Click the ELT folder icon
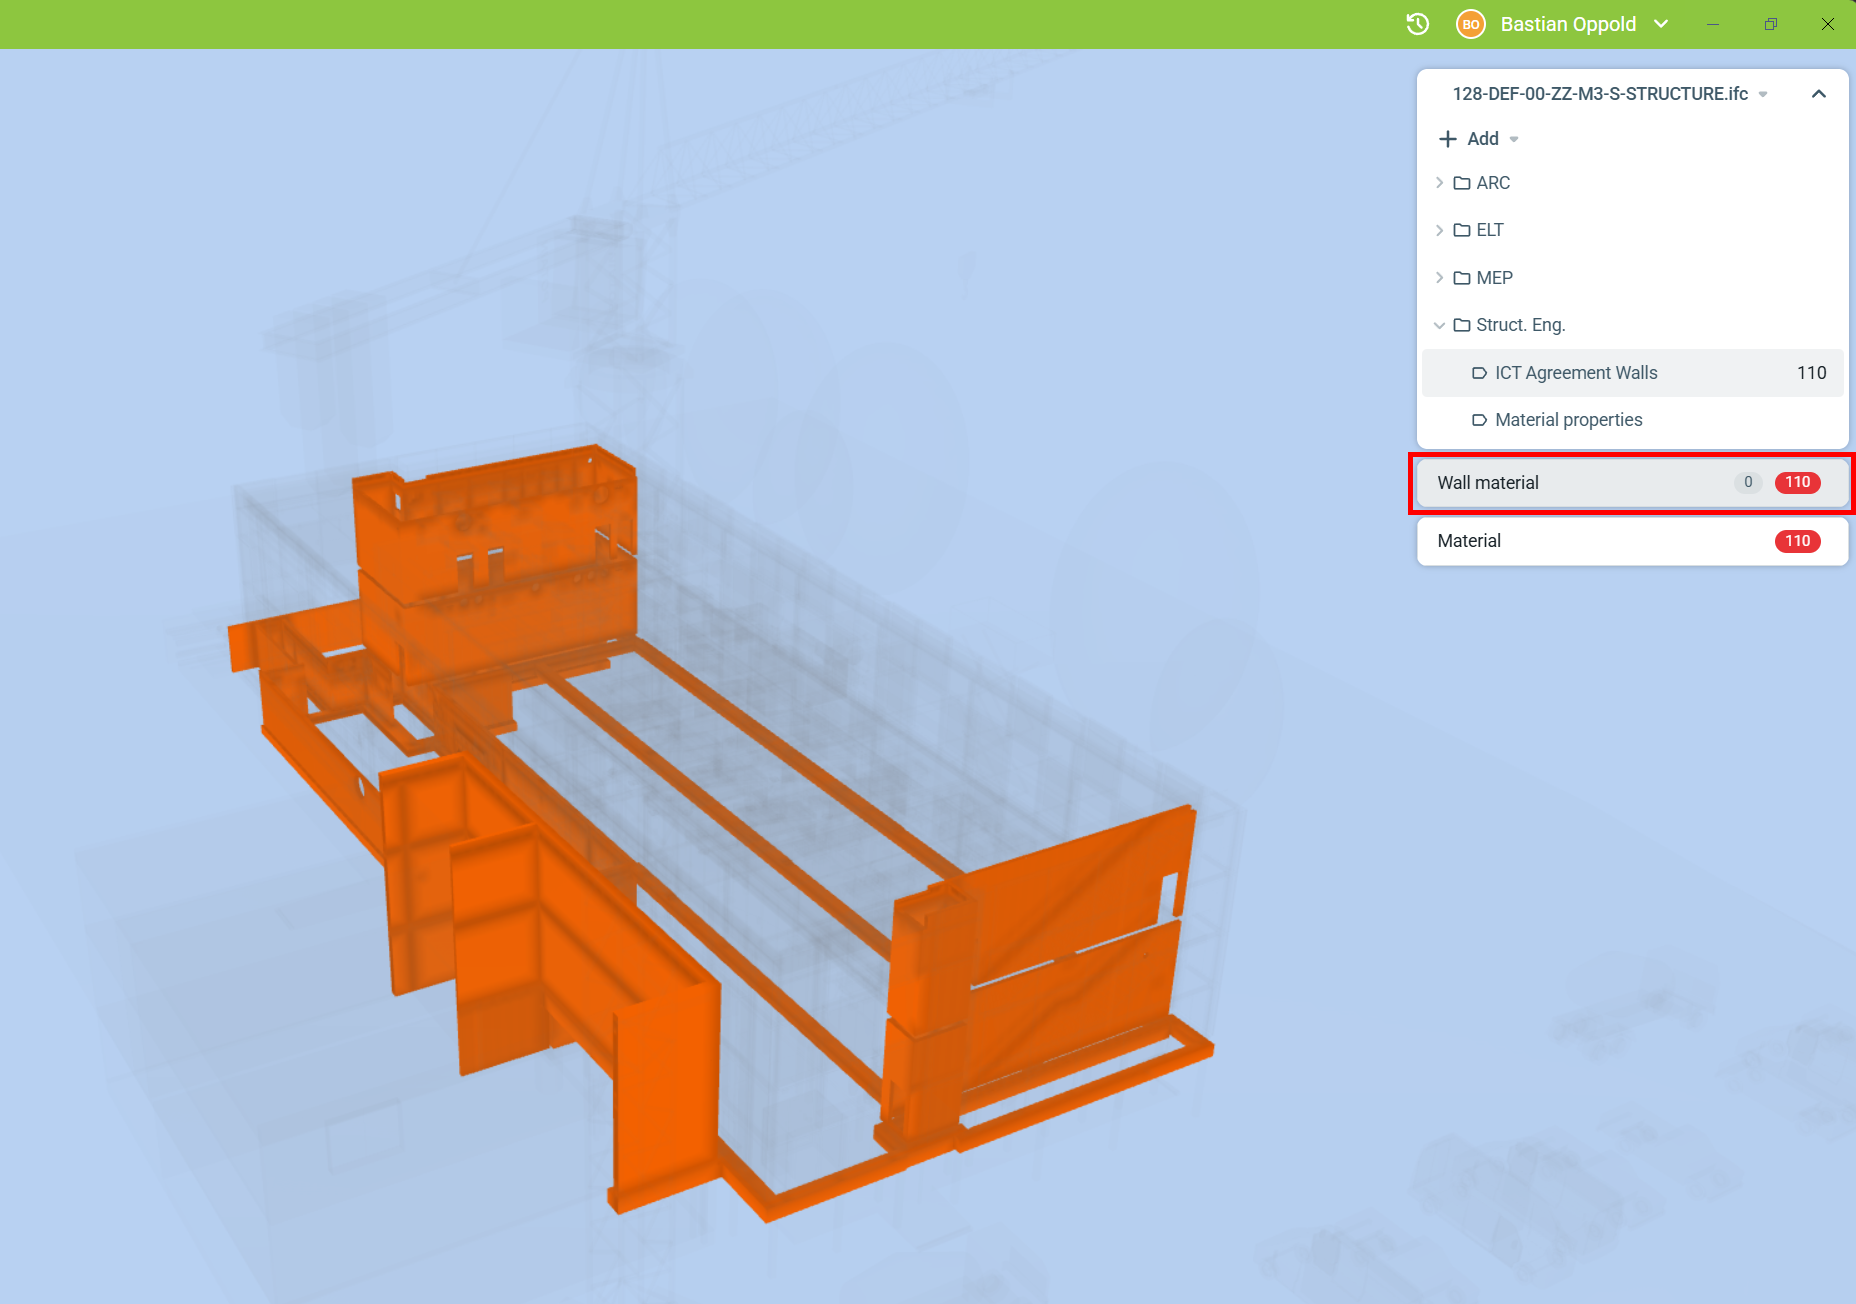The width and height of the screenshot is (1856, 1304). [1462, 230]
